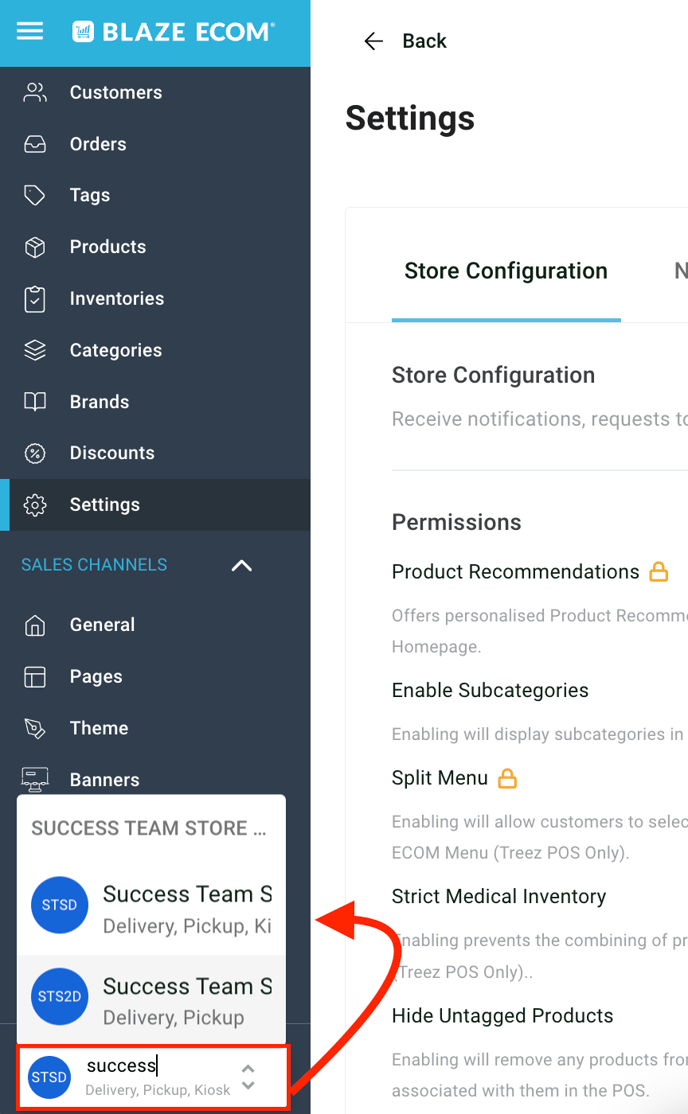688x1114 pixels.
Task: Select the STSD store from dropdown list
Action: [x=151, y=904]
